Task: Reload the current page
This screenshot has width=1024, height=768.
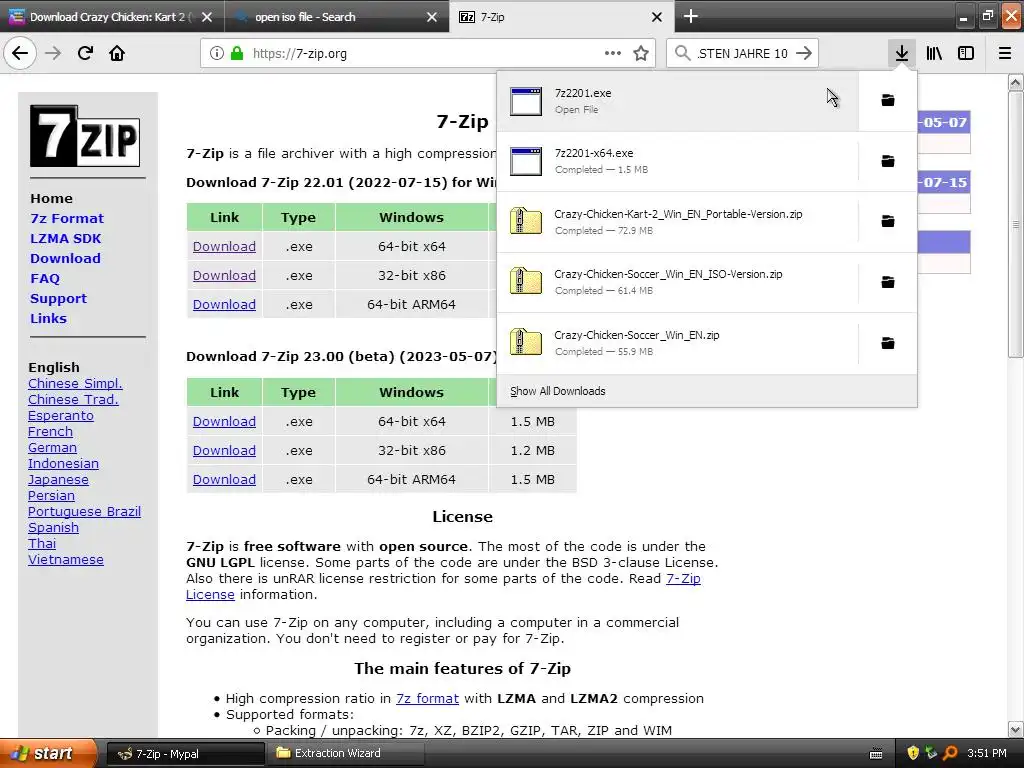Action: [x=85, y=53]
